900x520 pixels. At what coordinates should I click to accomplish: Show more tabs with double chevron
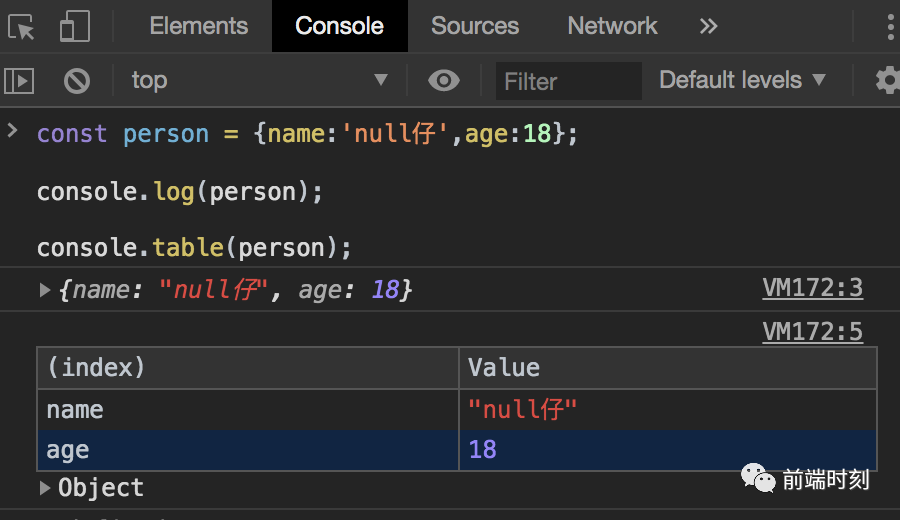point(708,26)
